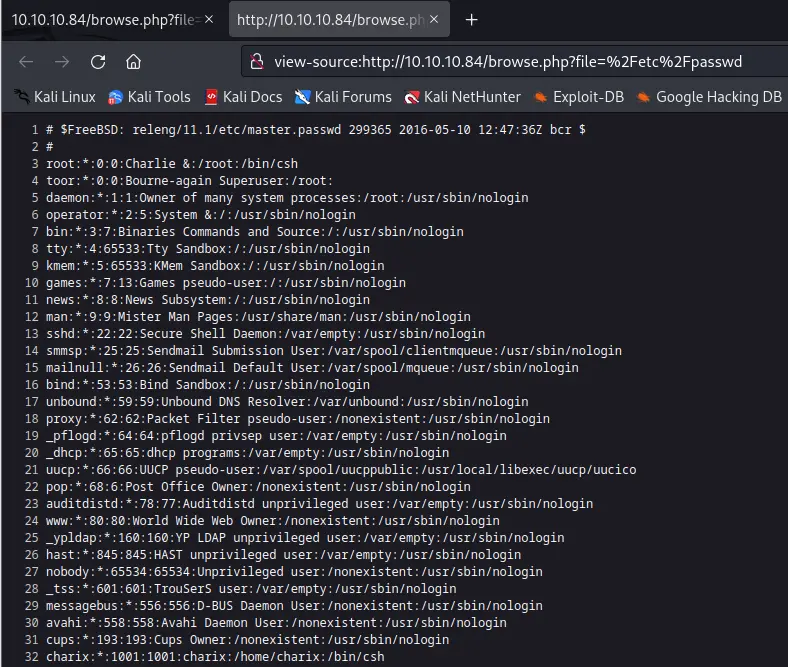Click the Exploit-DB bookmark icon
788x667 pixels.
(541, 97)
